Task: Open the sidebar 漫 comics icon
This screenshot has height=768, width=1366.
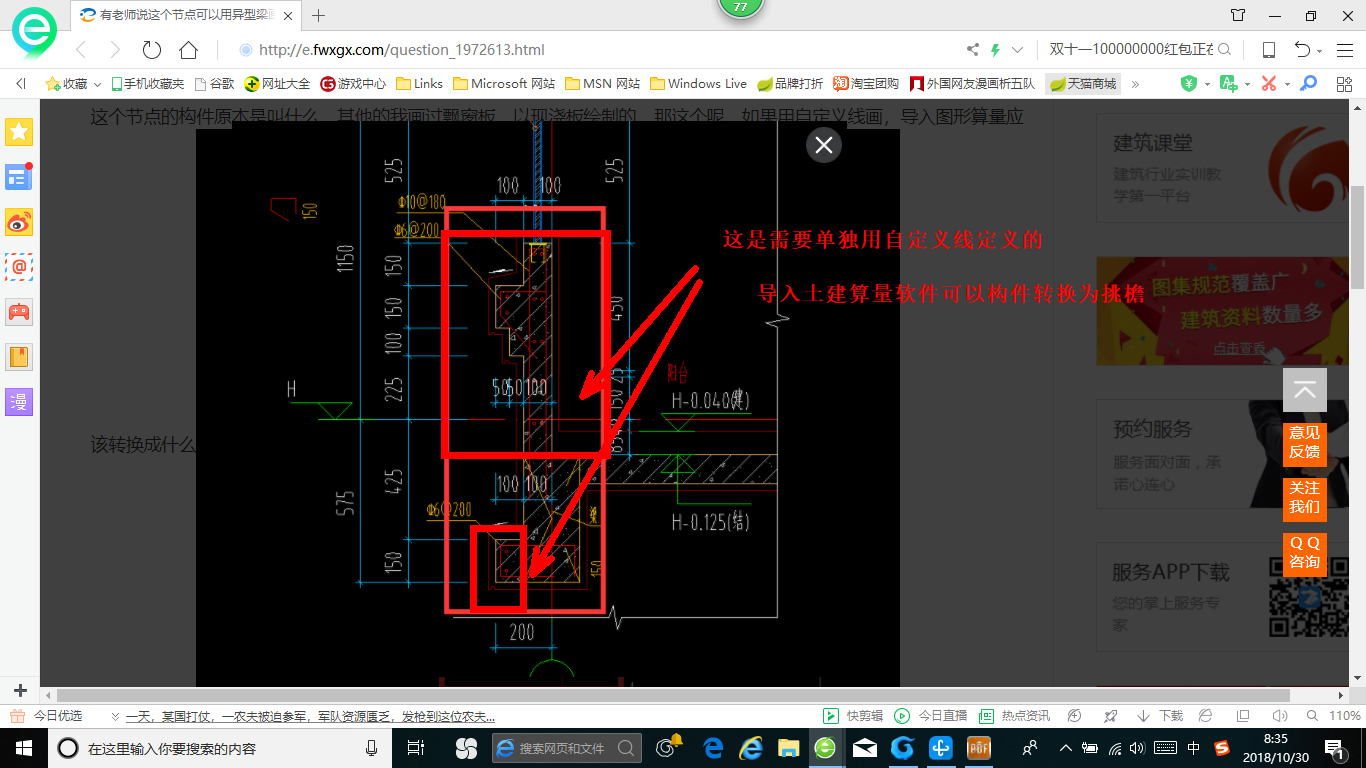Action: click(x=19, y=402)
